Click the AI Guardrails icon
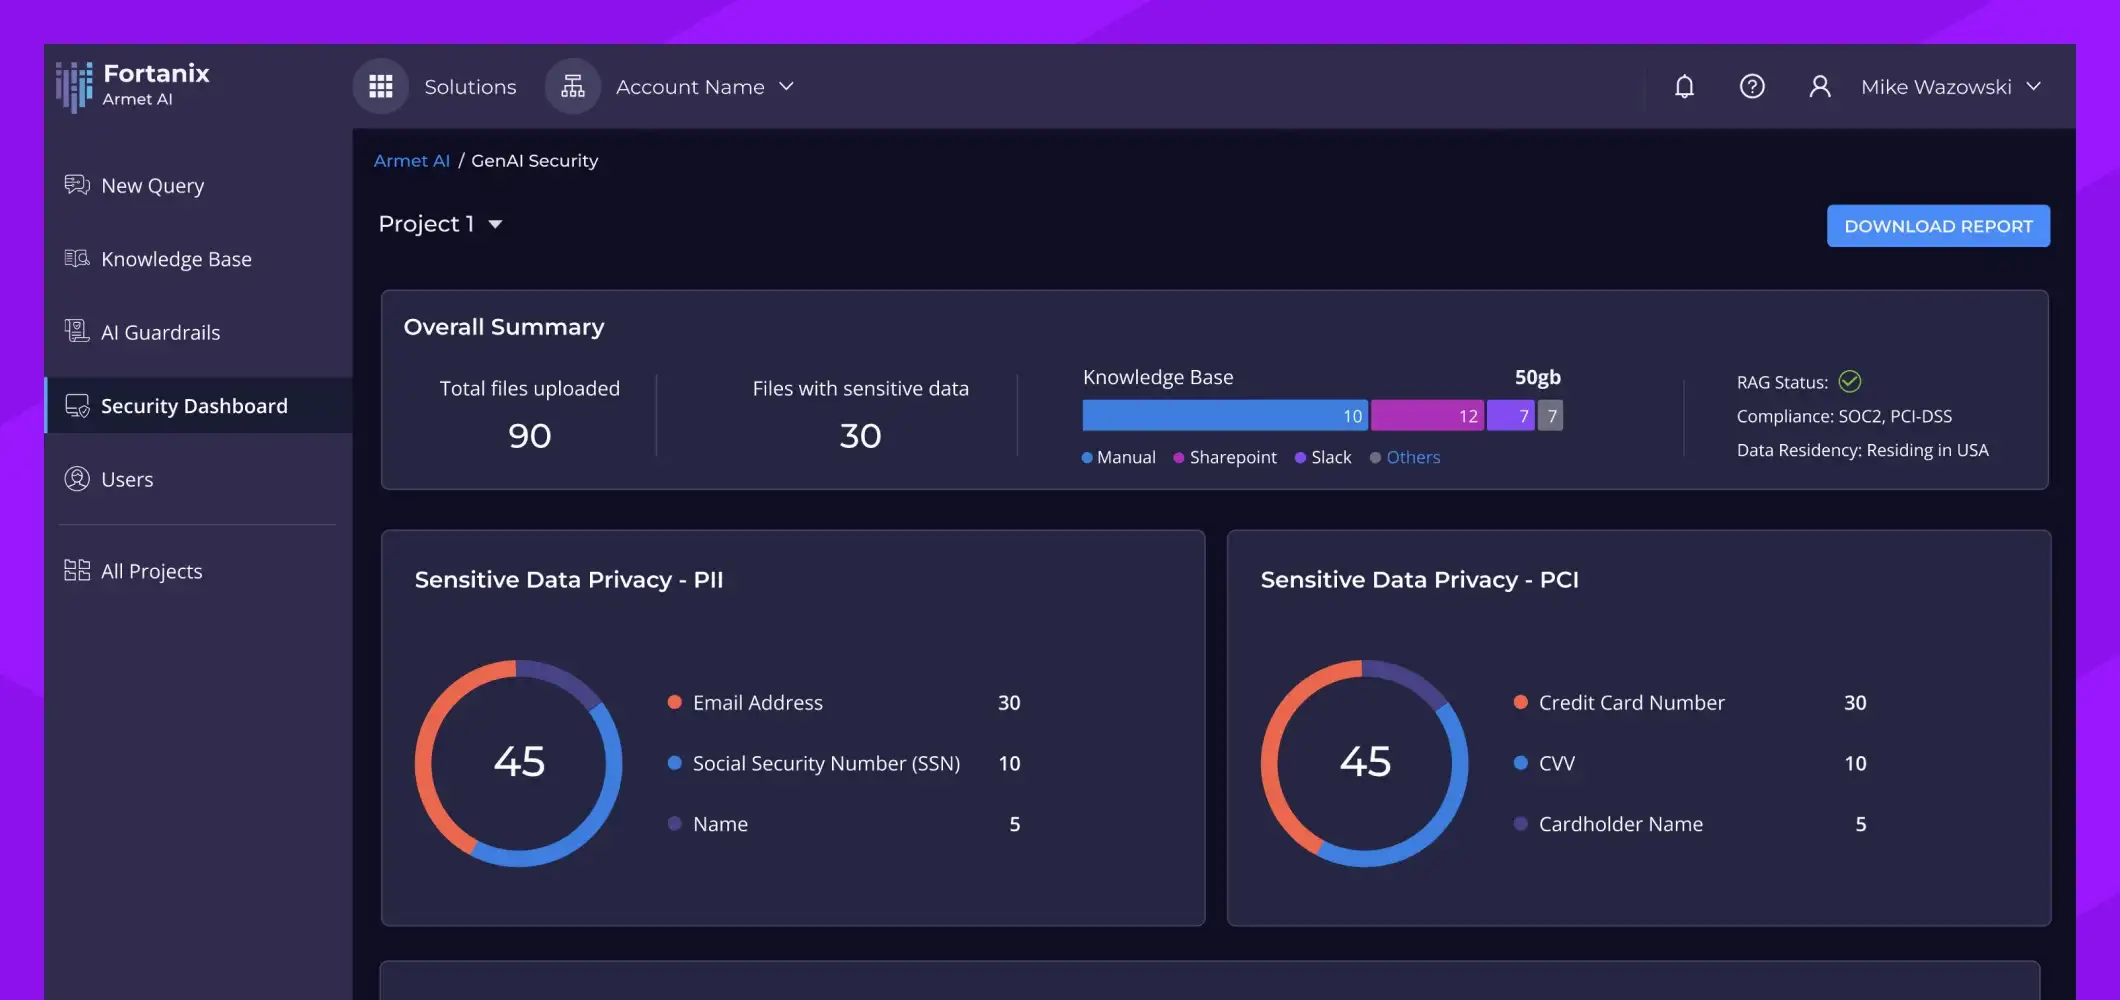The width and height of the screenshot is (2120, 1000). tap(77, 331)
